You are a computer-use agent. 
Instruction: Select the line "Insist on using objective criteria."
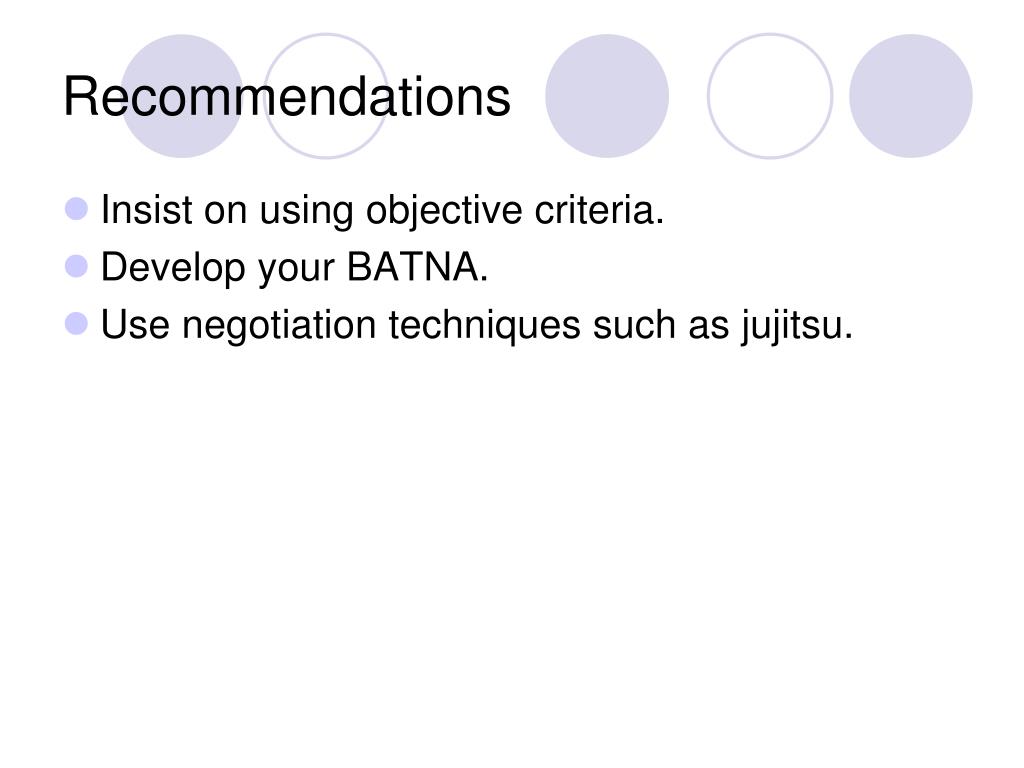point(382,212)
